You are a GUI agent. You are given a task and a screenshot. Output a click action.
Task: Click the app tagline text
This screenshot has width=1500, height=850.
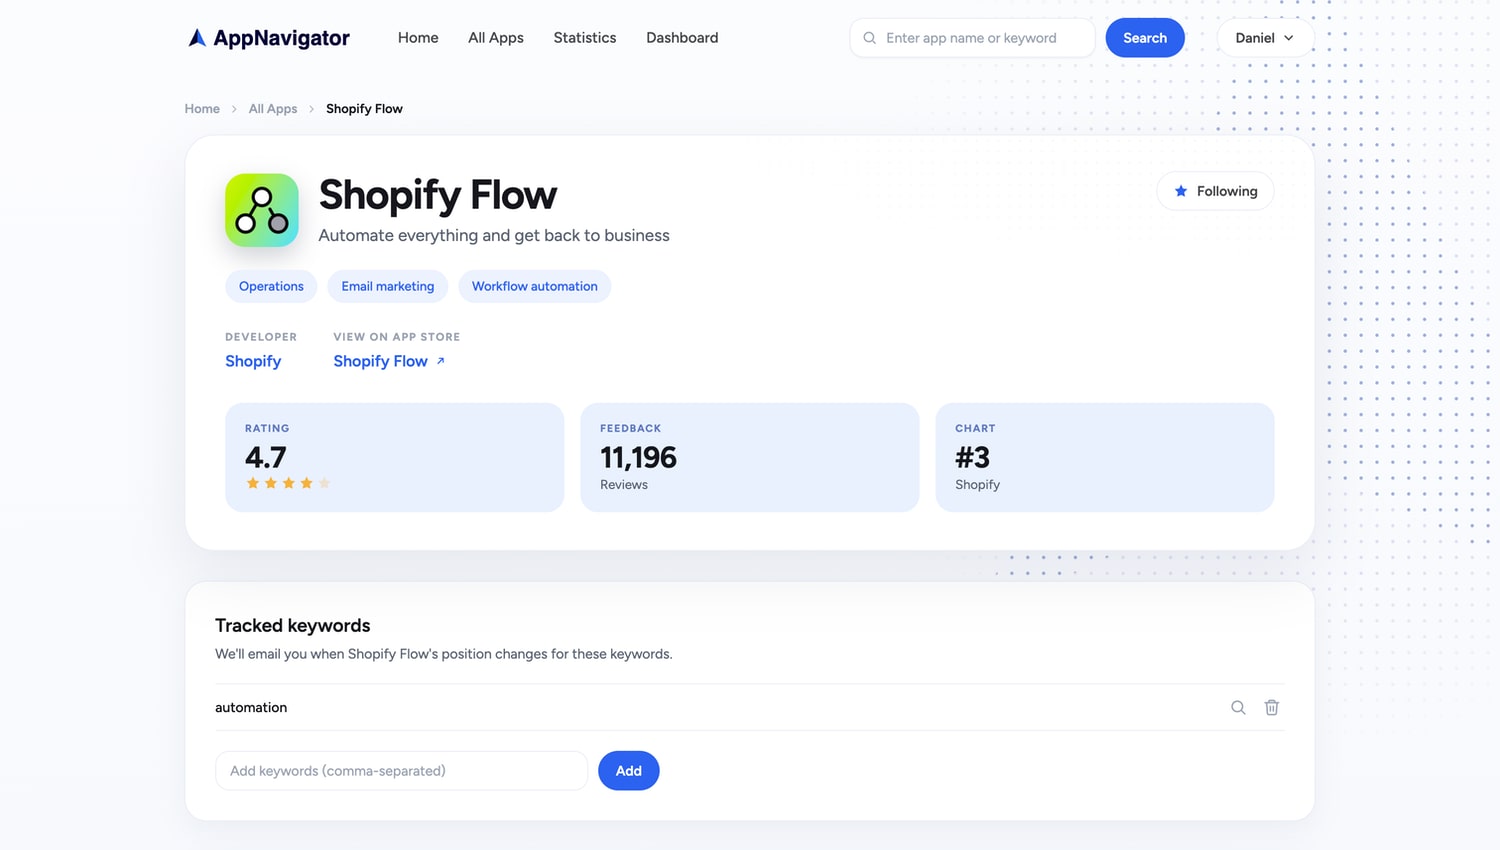tap(494, 235)
